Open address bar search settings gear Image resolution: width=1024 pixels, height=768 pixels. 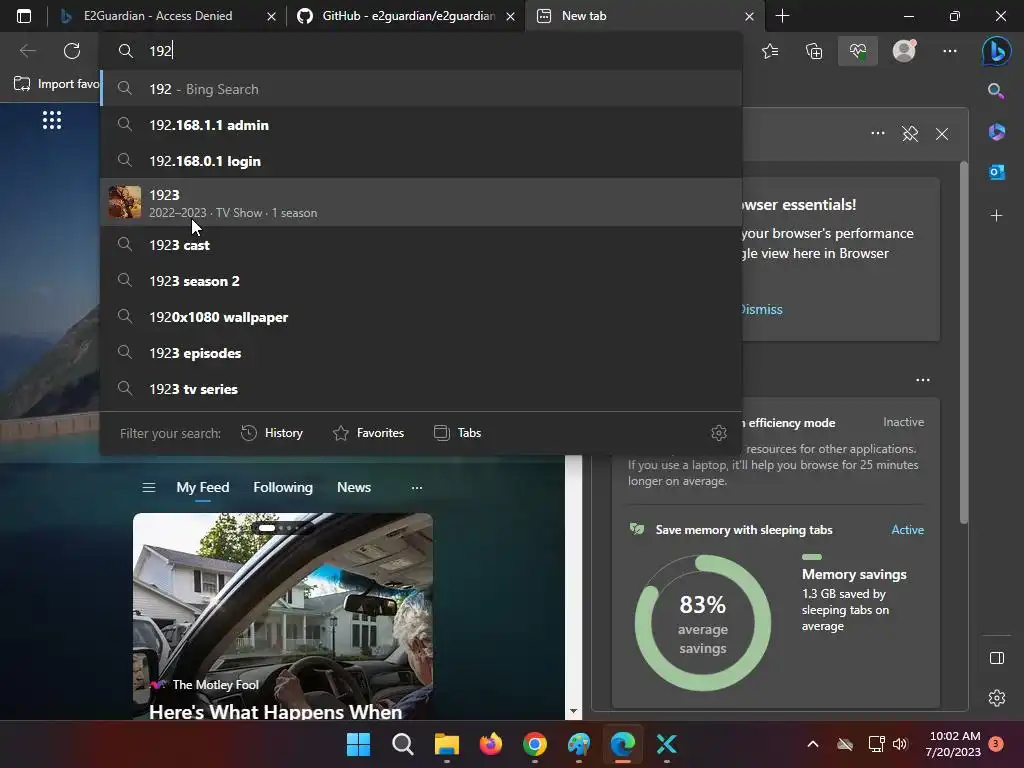[719, 433]
